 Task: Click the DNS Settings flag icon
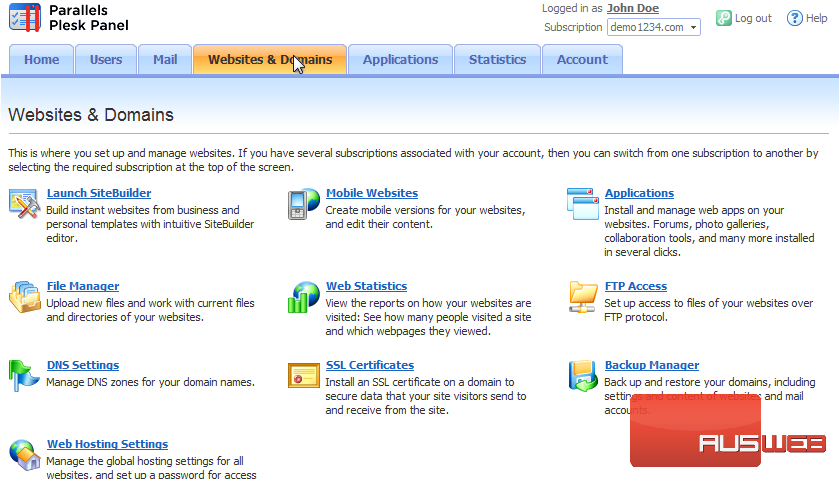(x=24, y=375)
